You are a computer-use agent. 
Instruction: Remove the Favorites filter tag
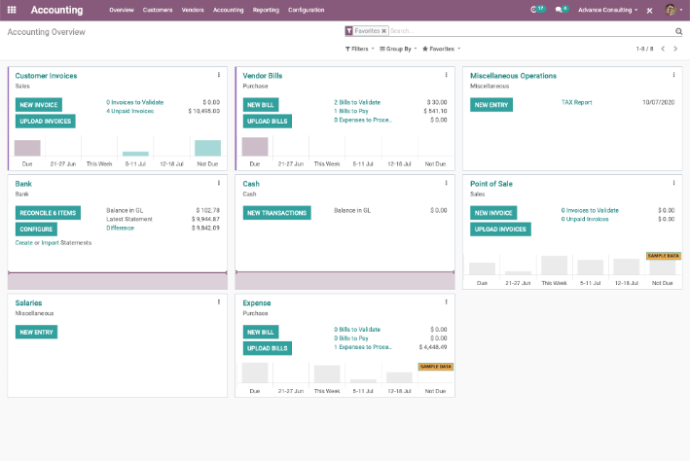(x=384, y=31)
